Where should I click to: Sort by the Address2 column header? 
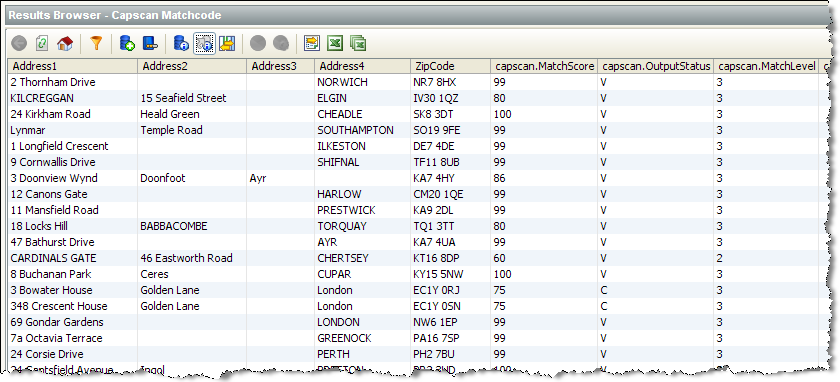click(192, 66)
